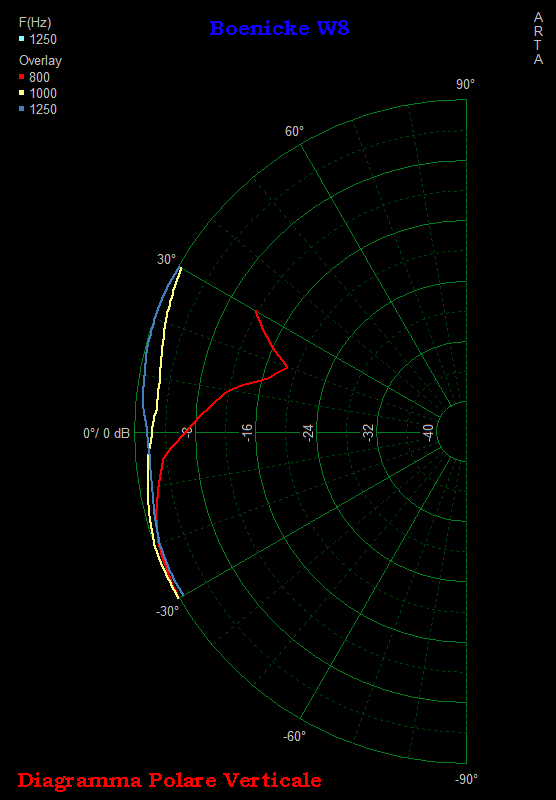Click the red 800 overlay legend marker

pyautogui.click(x=21, y=77)
